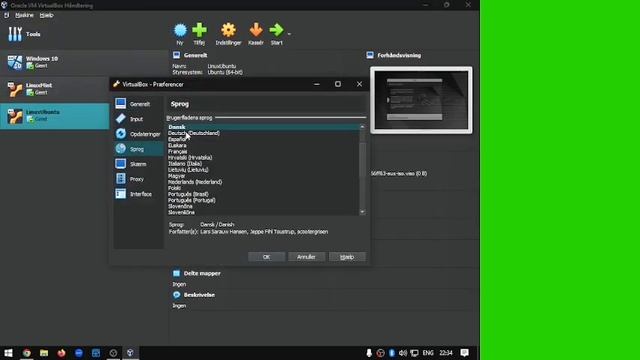Click the Hjælp button in the dialog
640x360 pixels.
pyautogui.click(x=347, y=257)
